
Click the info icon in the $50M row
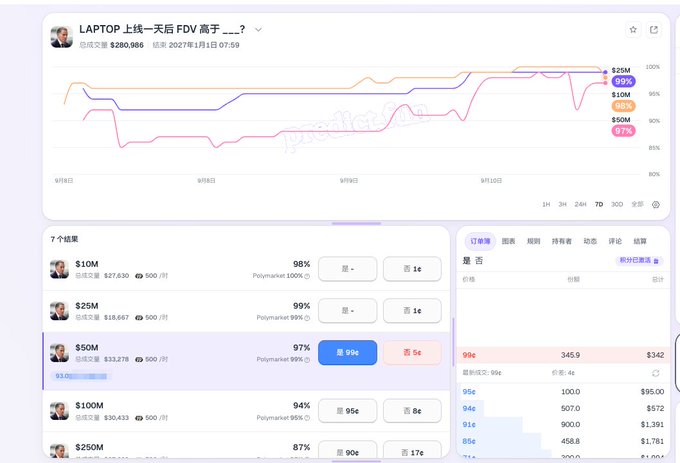click(307, 359)
